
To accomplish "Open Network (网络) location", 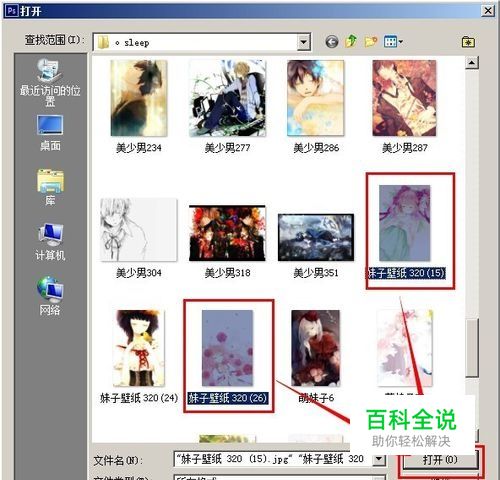I will 50,296.
